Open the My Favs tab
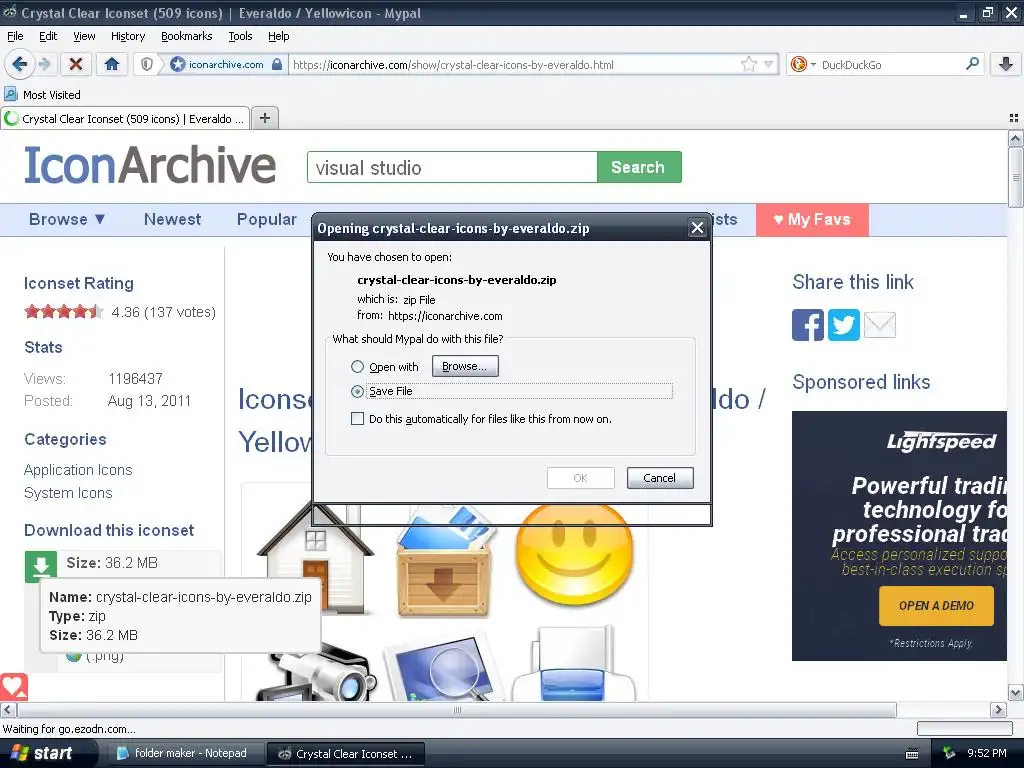This screenshot has height=768, width=1024. coord(812,219)
